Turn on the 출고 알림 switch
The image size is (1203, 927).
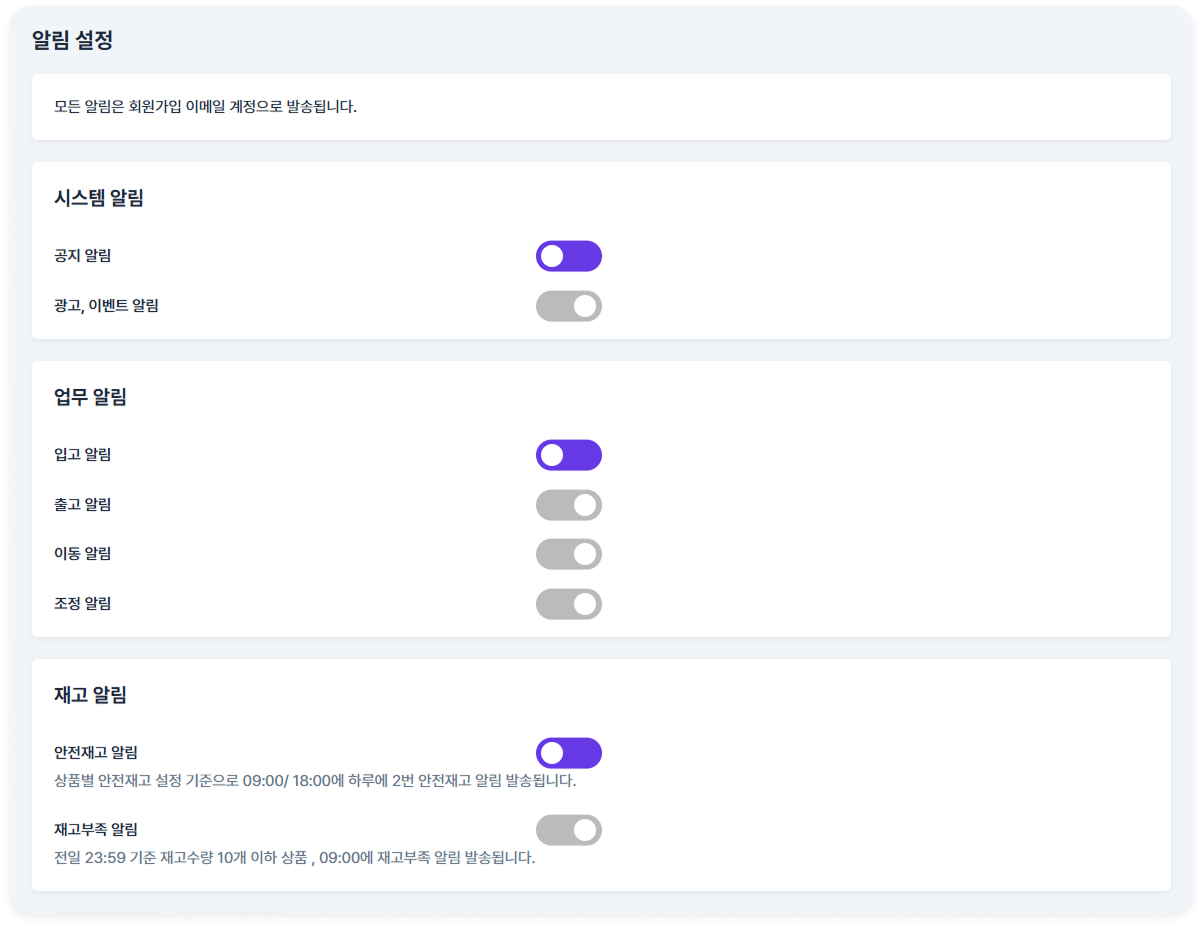569,505
